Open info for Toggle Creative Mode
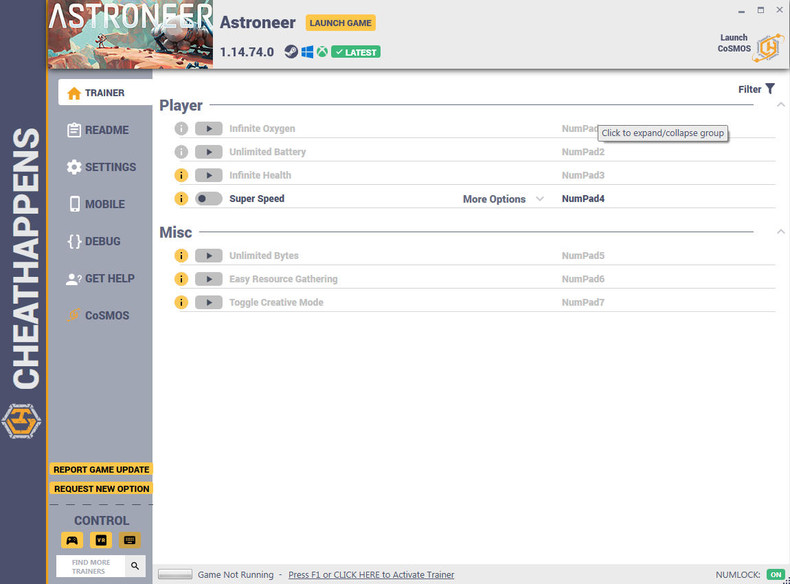 [x=181, y=302]
